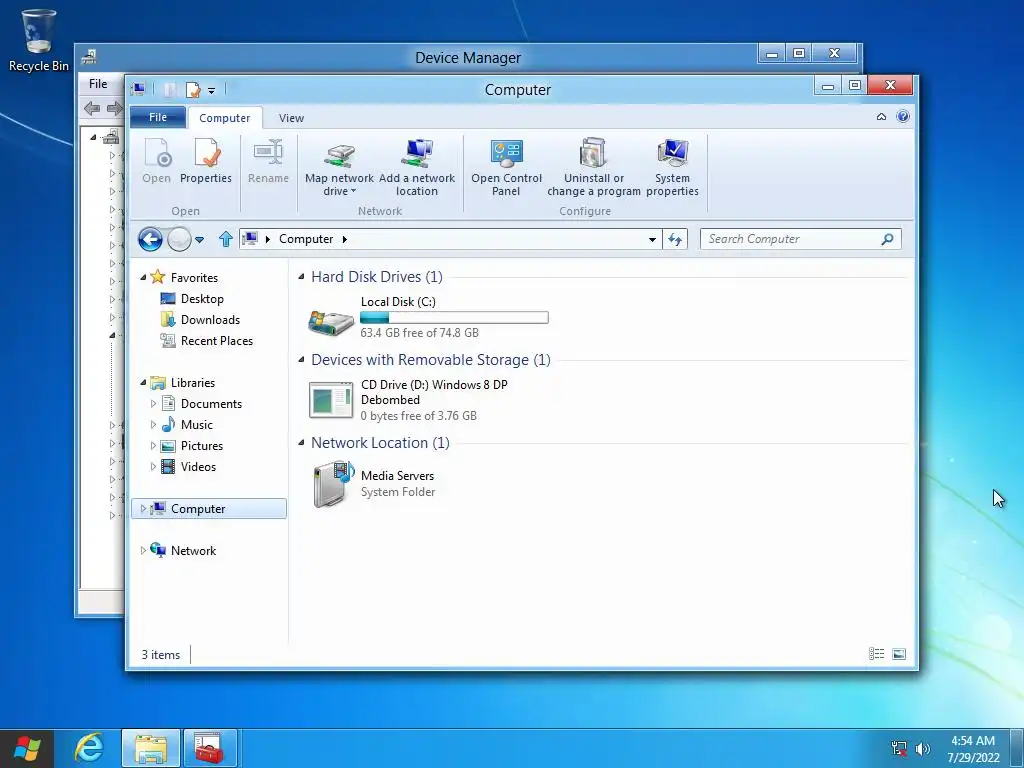Select Pictures library in sidebar
The height and width of the screenshot is (768, 1024).
202,445
